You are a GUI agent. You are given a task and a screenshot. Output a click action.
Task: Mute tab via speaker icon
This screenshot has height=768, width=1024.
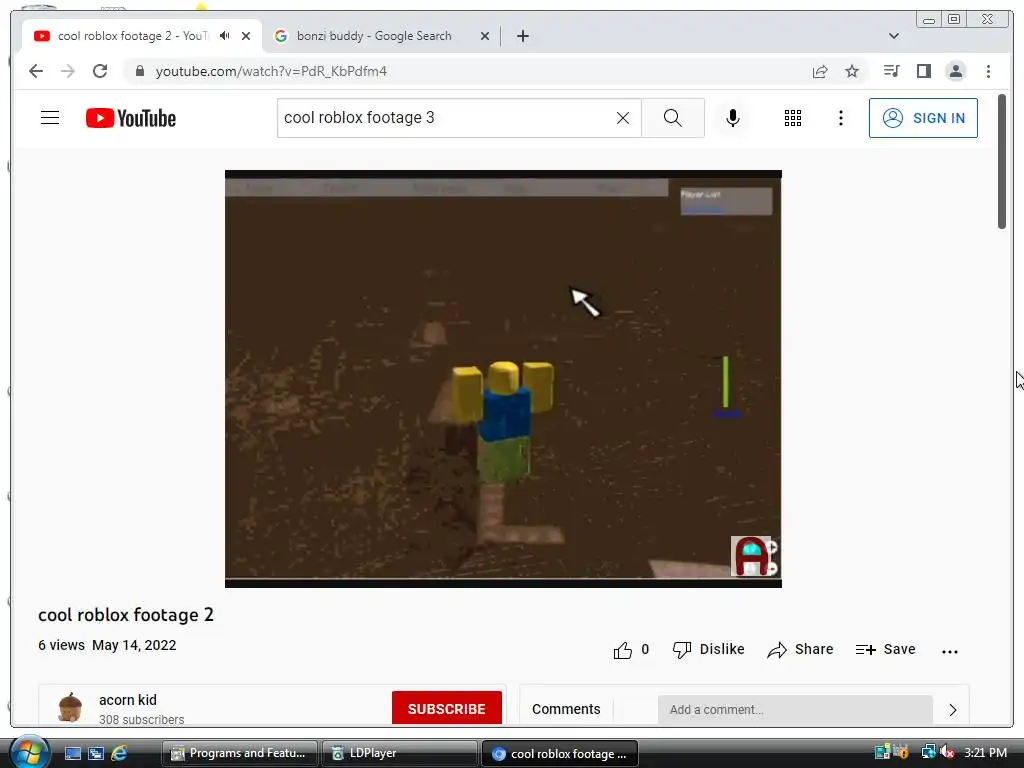point(225,36)
